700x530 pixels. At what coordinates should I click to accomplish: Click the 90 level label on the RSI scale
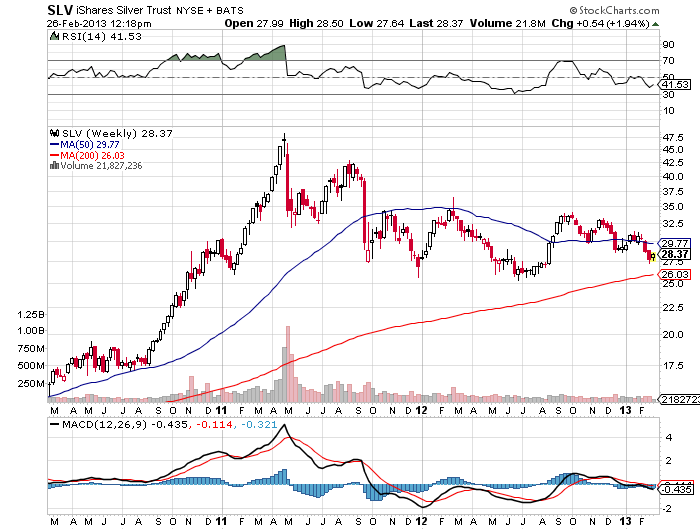[x=668, y=45]
